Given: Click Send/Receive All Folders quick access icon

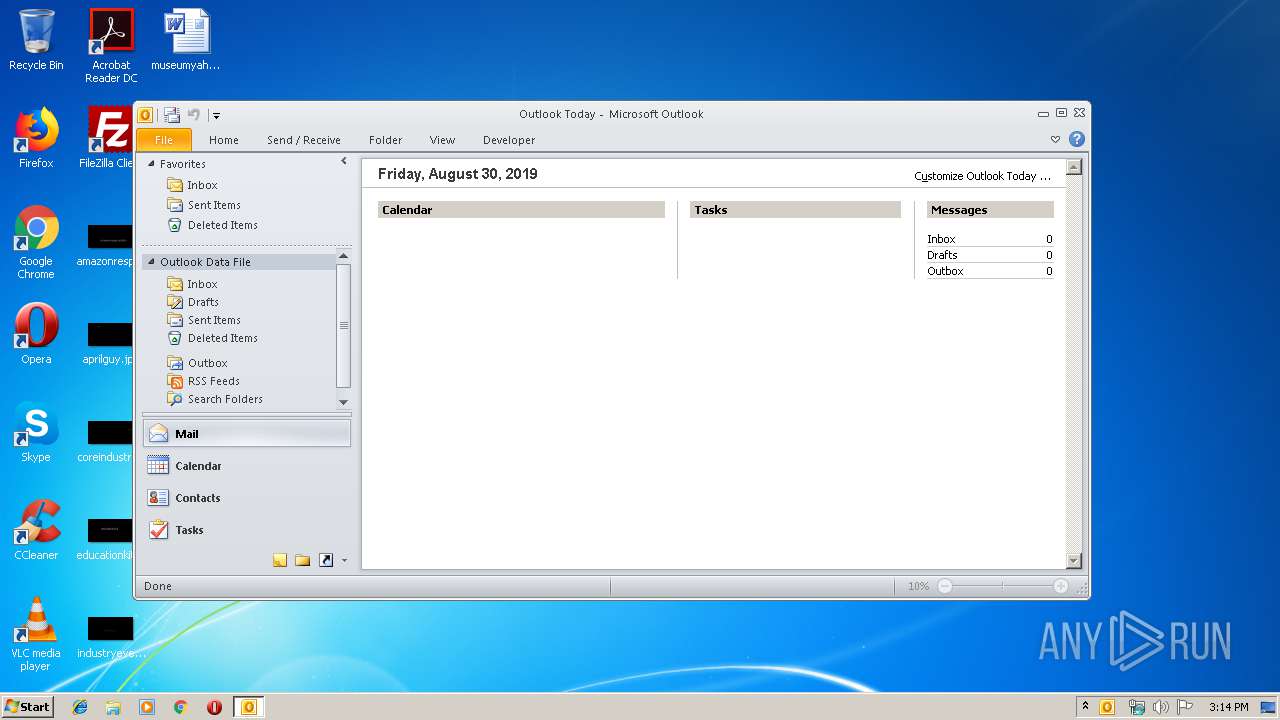Looking at the screenshot, I should coord(172,114).
